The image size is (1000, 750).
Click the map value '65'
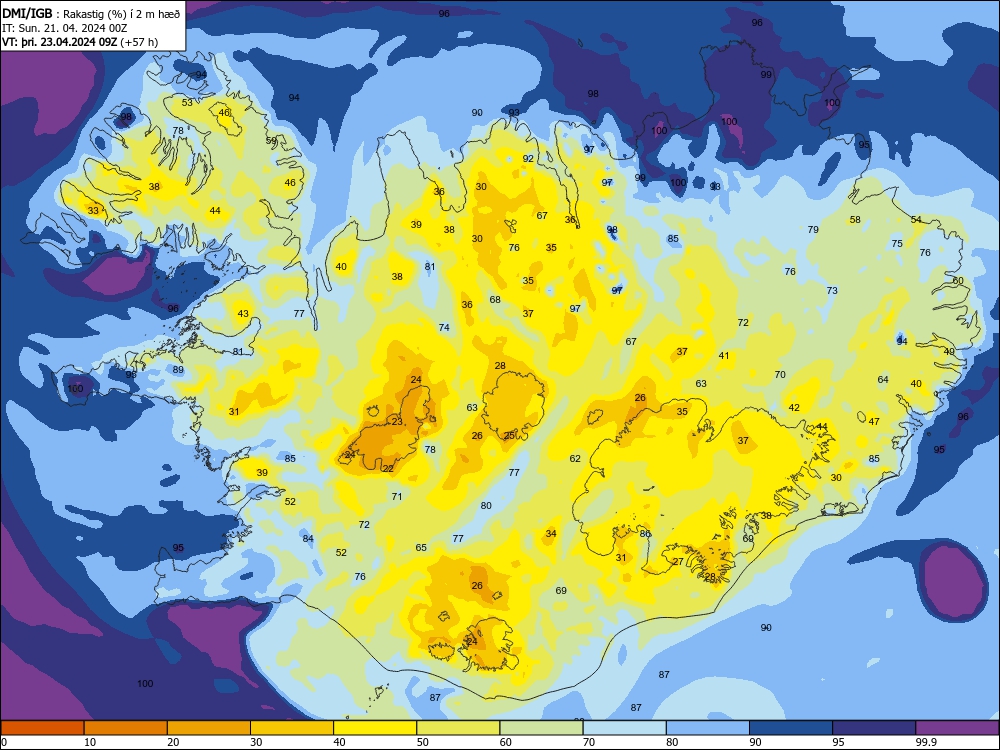pos(421,548)
